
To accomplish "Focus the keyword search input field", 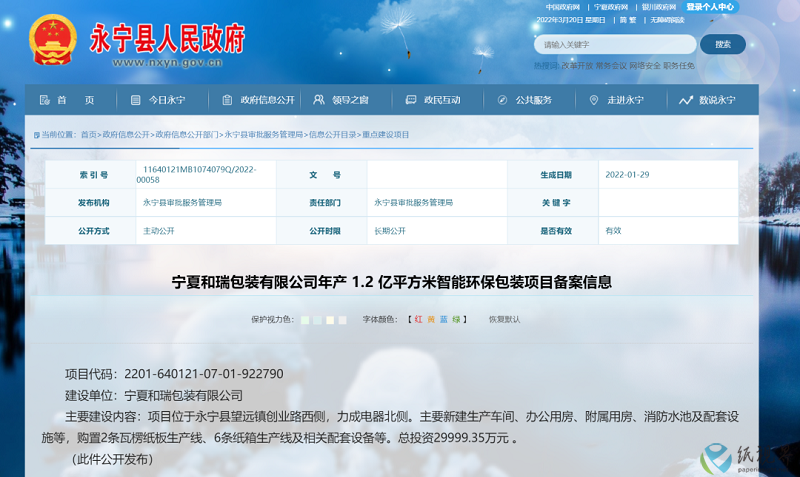I will tap(615, 44).
